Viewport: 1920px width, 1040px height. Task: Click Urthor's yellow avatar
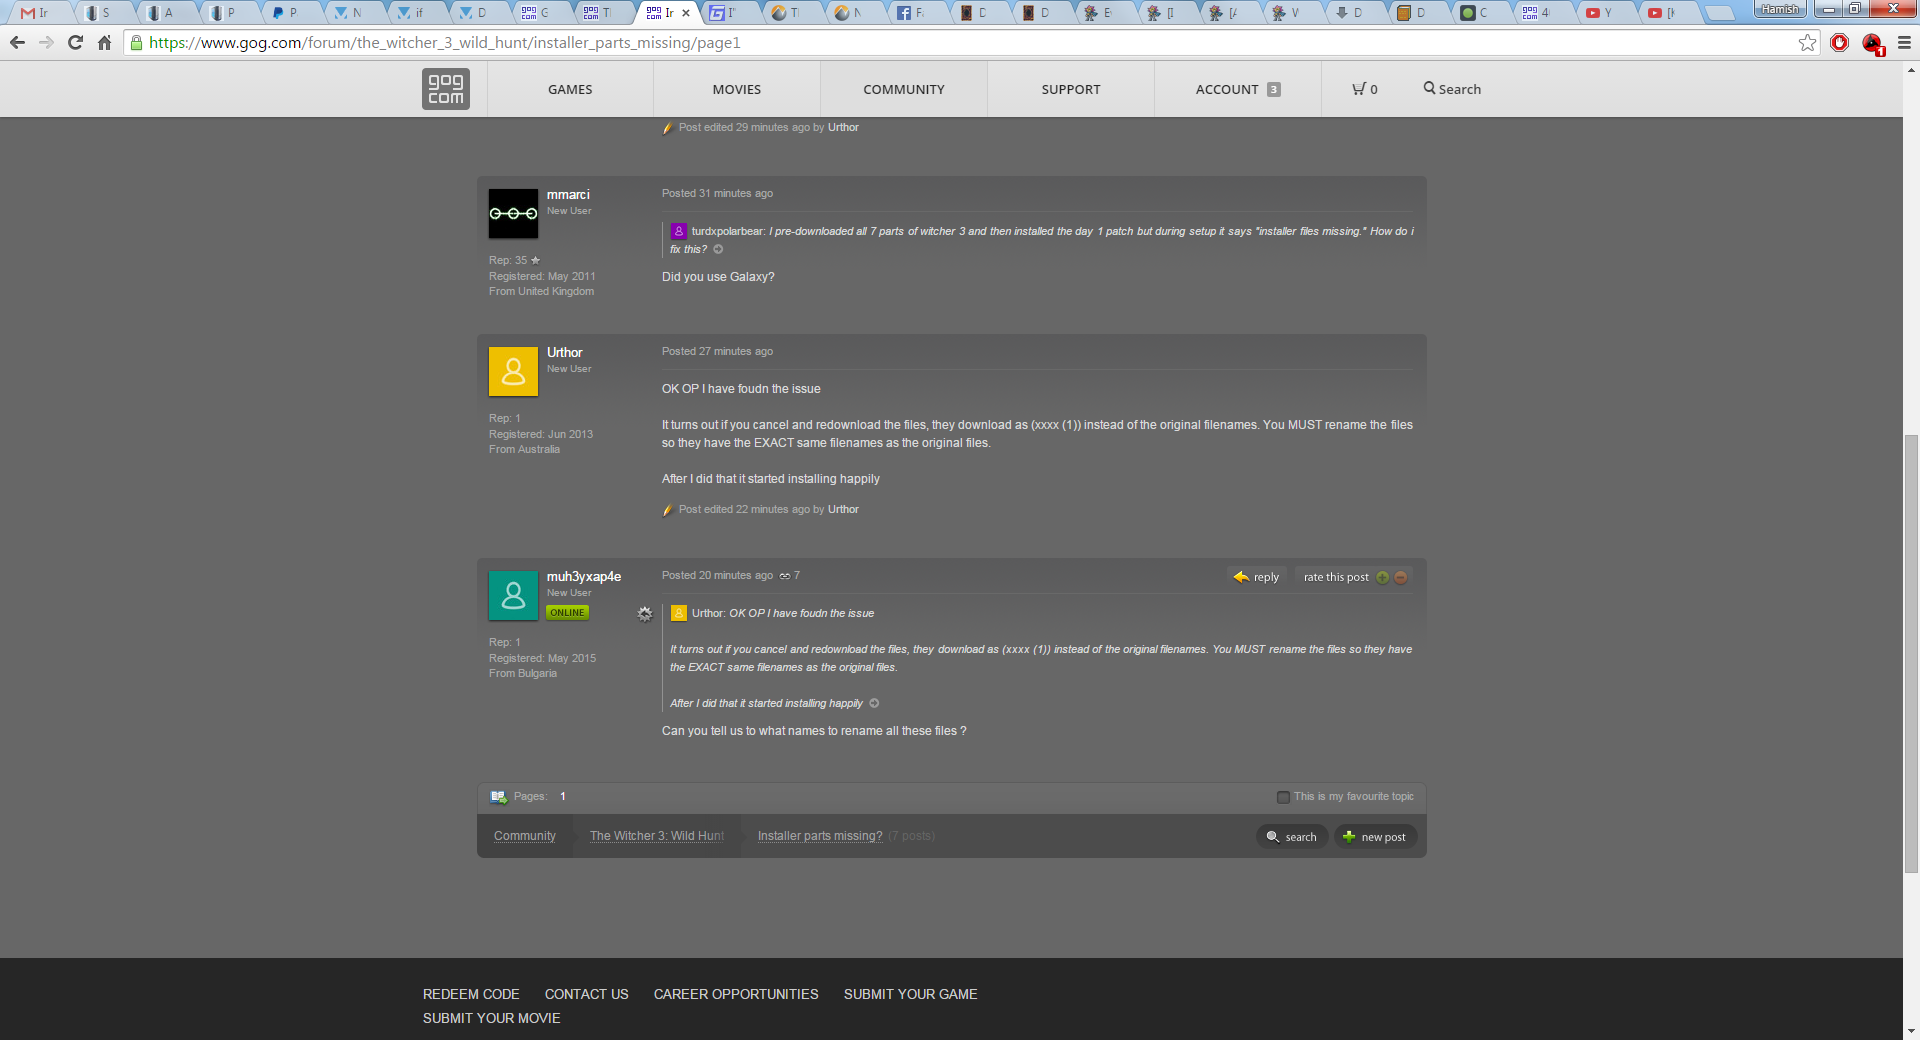pyautogui.click(x=513, y=371)
